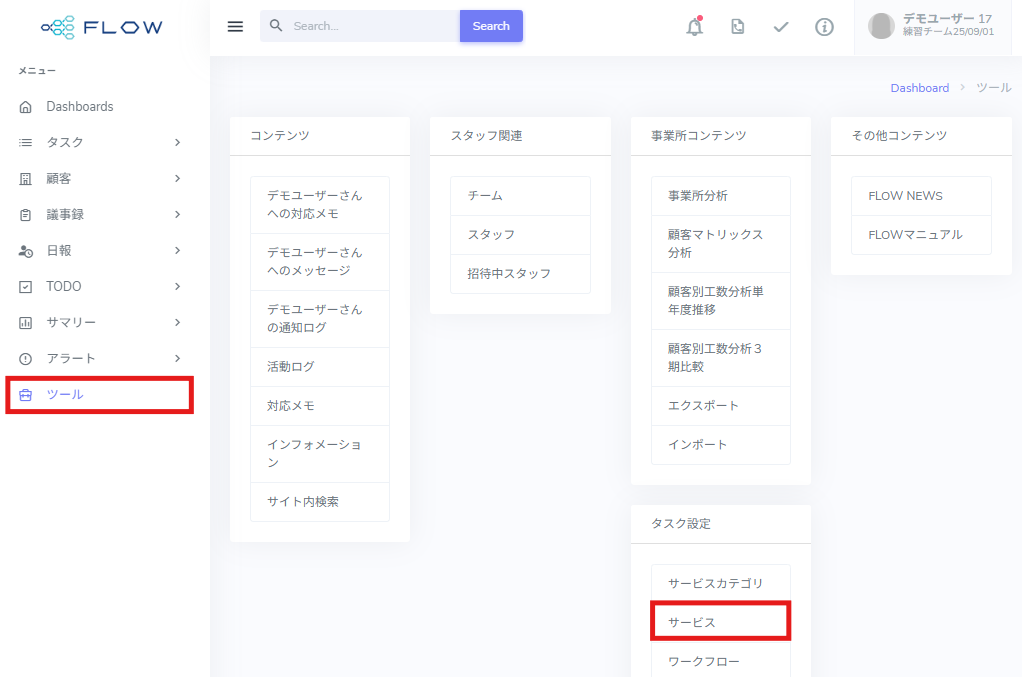
Task: Expand the タスク menu chevron
Action: pyautogui.click(x=177, y=143)
